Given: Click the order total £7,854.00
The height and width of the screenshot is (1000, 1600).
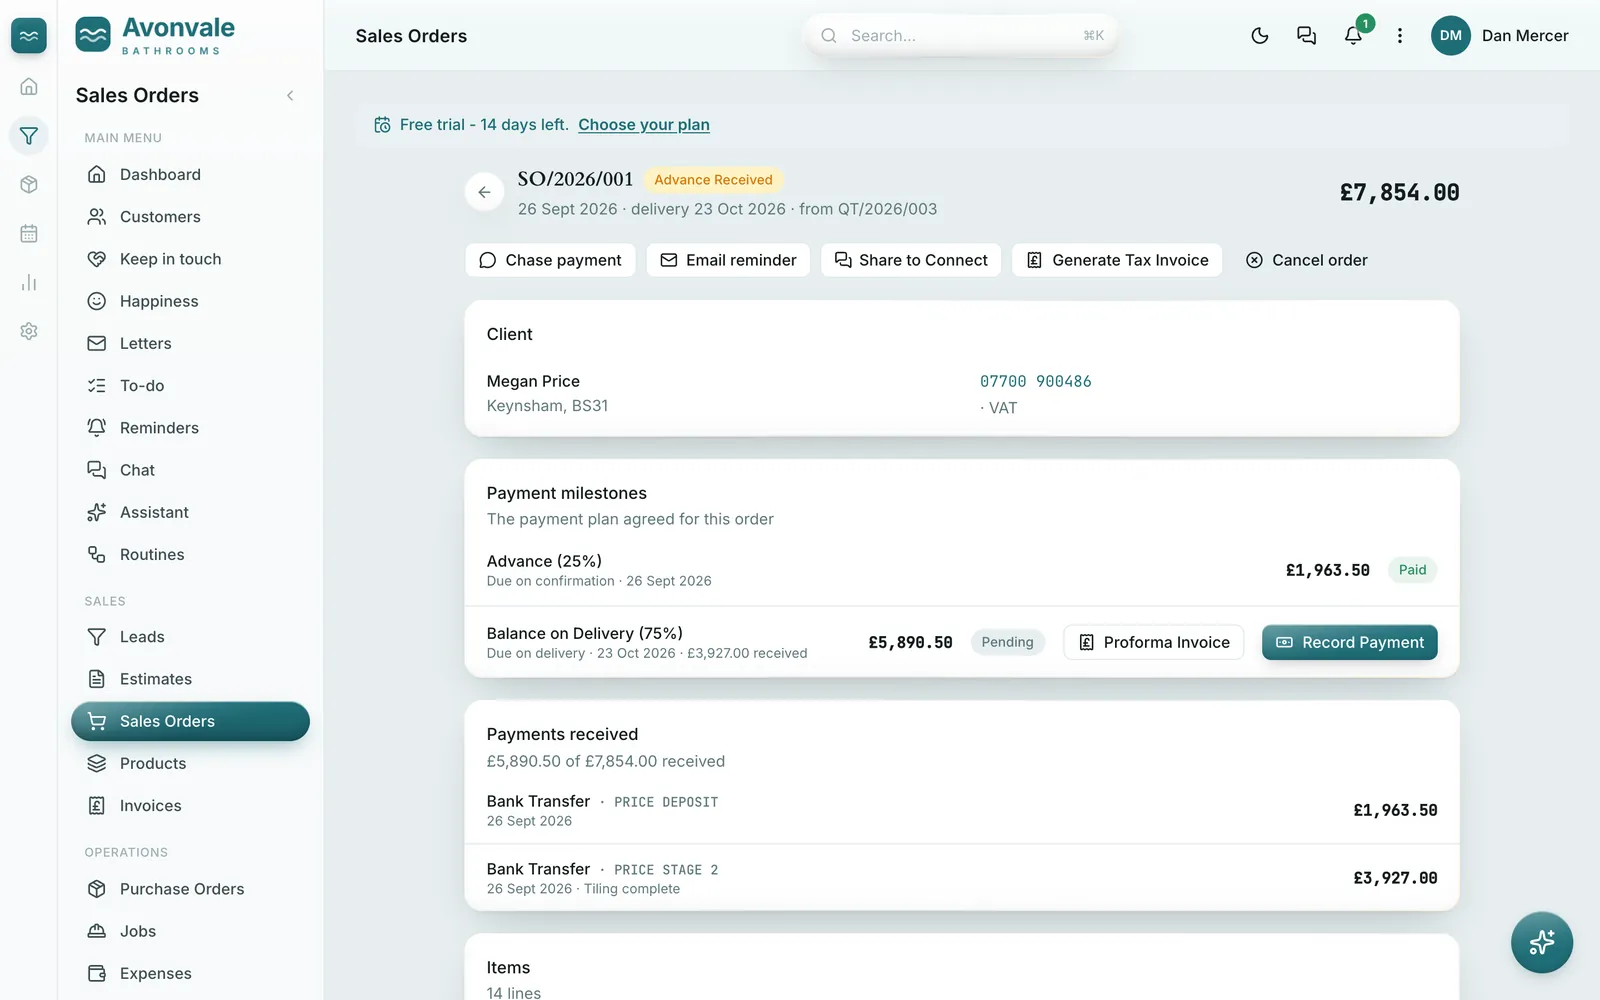Looking at the screenshot, I should coord(1399,192).
